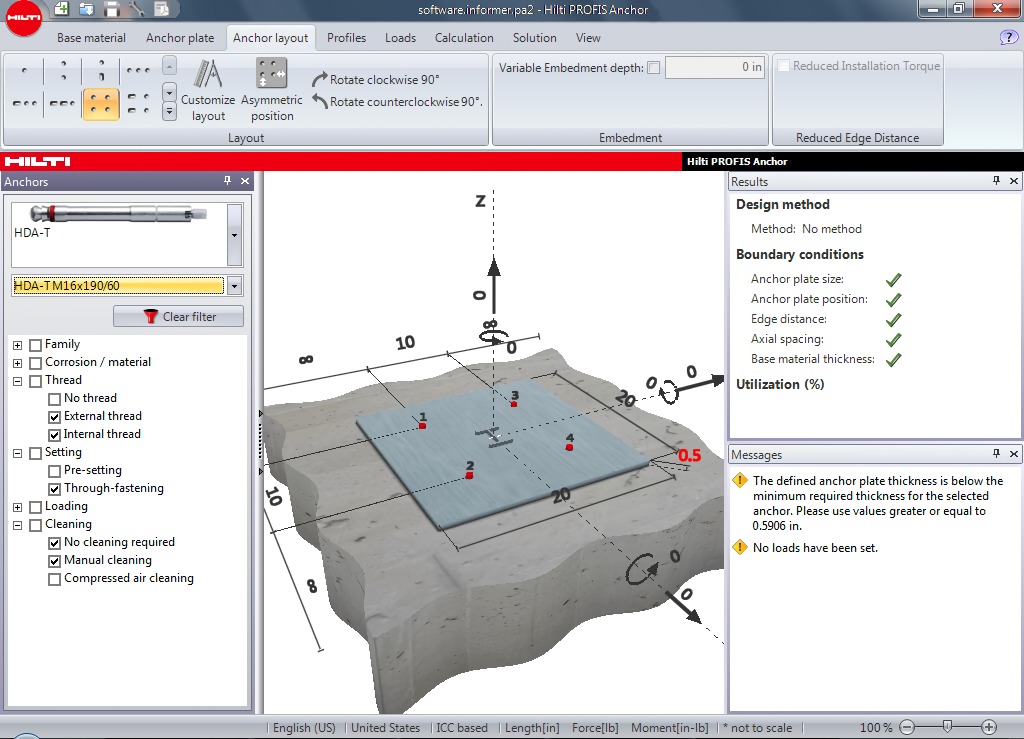This screenshot has height=739, width=1024.
Task: Check the Family filter checkbox
Action: (x=36, y=345)
